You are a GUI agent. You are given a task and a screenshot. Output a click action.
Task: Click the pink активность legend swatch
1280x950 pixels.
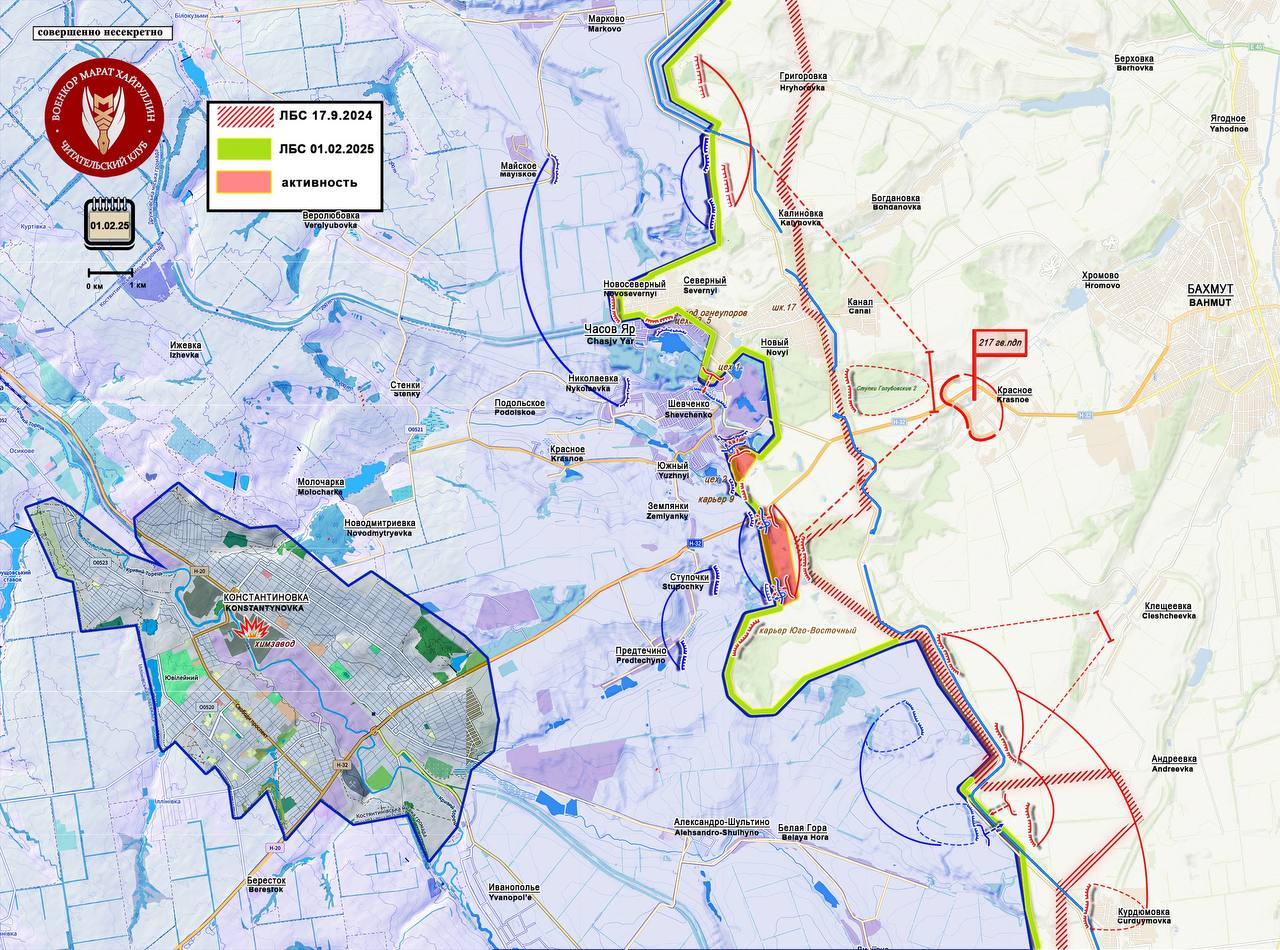click(x=245, y=182)
